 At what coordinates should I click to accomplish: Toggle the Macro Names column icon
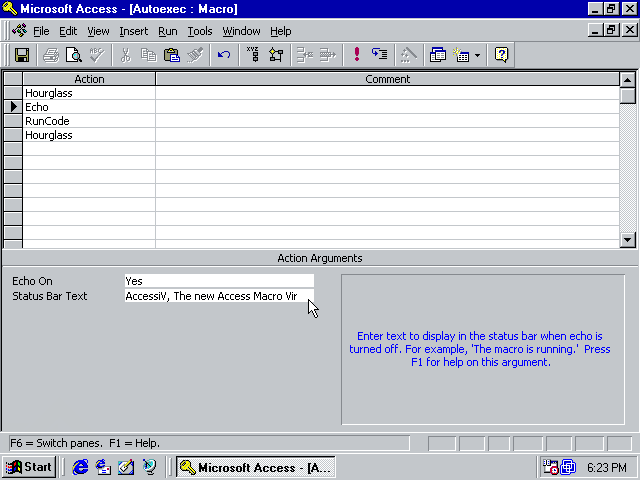(x=253, y=55)
